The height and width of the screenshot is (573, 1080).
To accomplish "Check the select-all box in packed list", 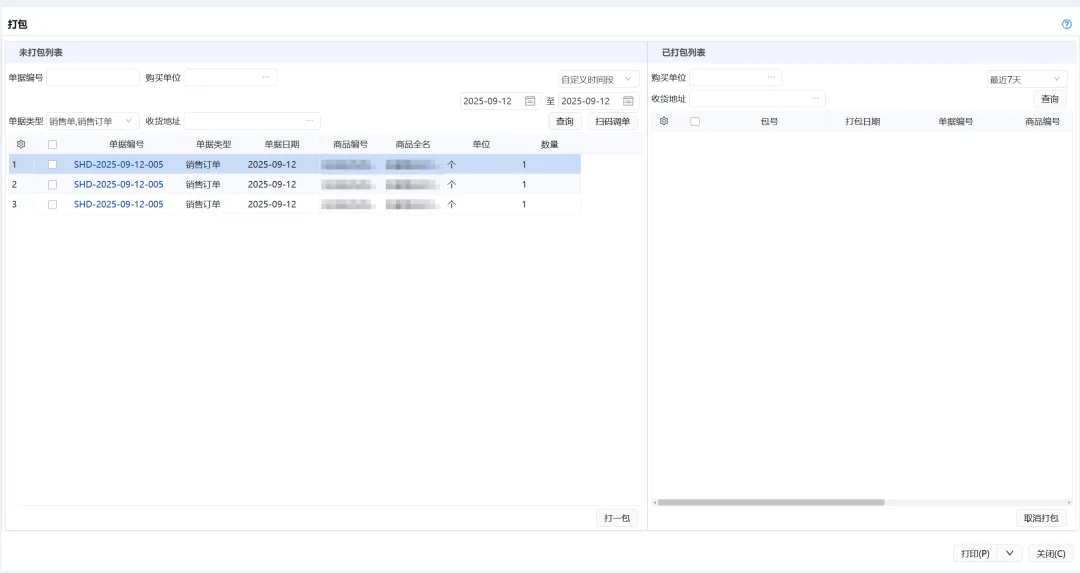I will pyautogui.click(x=695, y=121).
